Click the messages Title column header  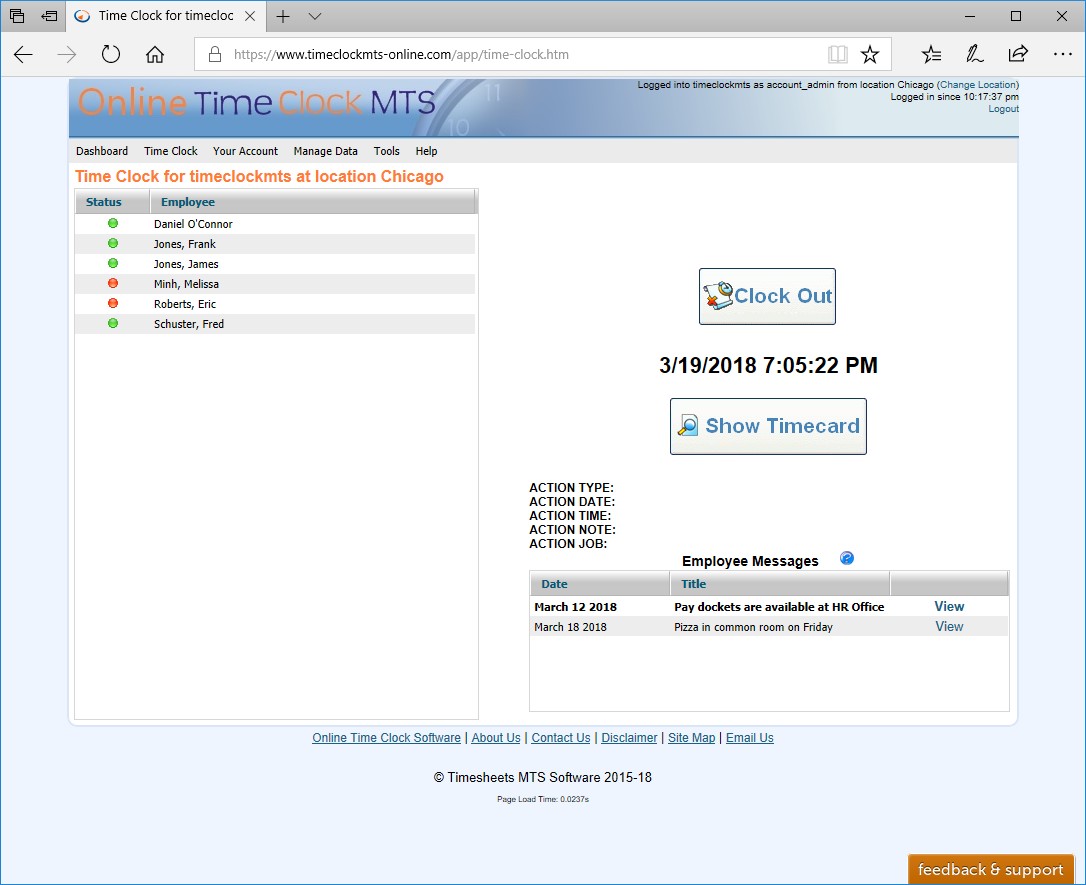pos(780,584)
